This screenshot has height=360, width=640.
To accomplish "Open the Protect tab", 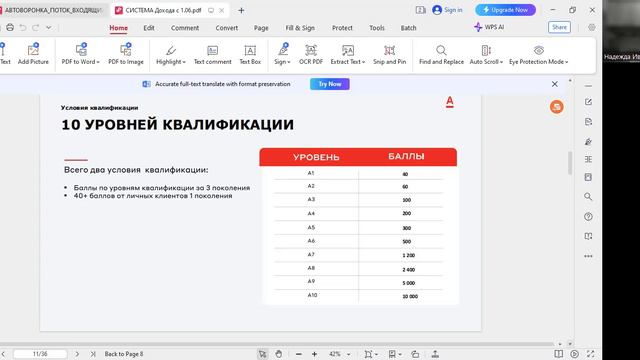I will pyautogui.click(x=342, y=28).
